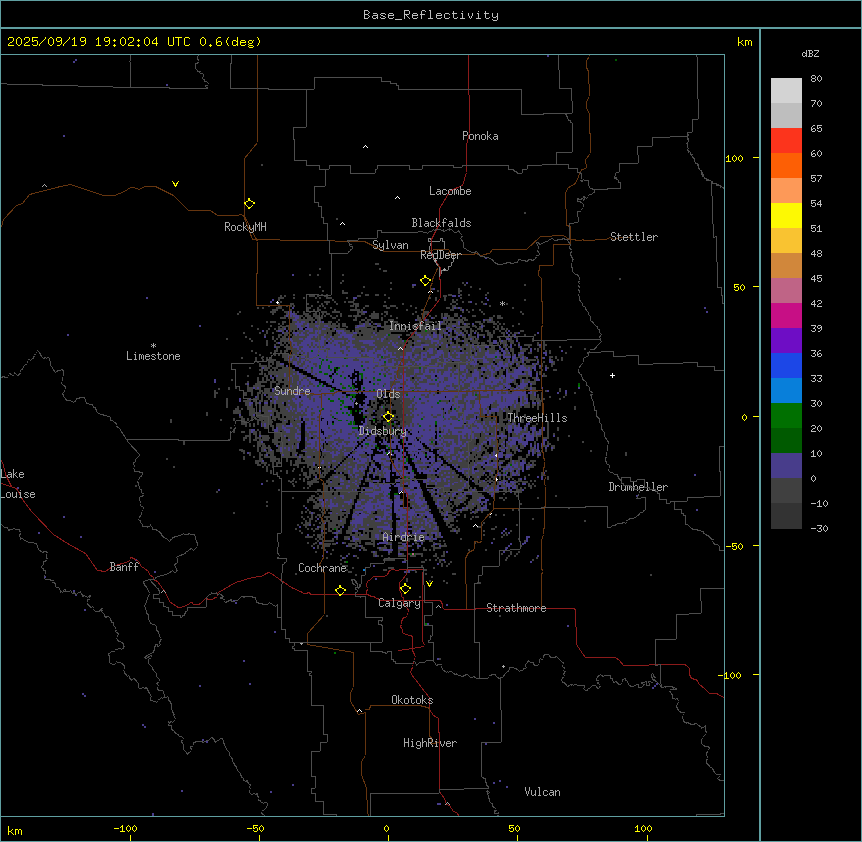Select the Ponoka city label
This screenshot has width=862, height=842.
click(x=480, y=136)
